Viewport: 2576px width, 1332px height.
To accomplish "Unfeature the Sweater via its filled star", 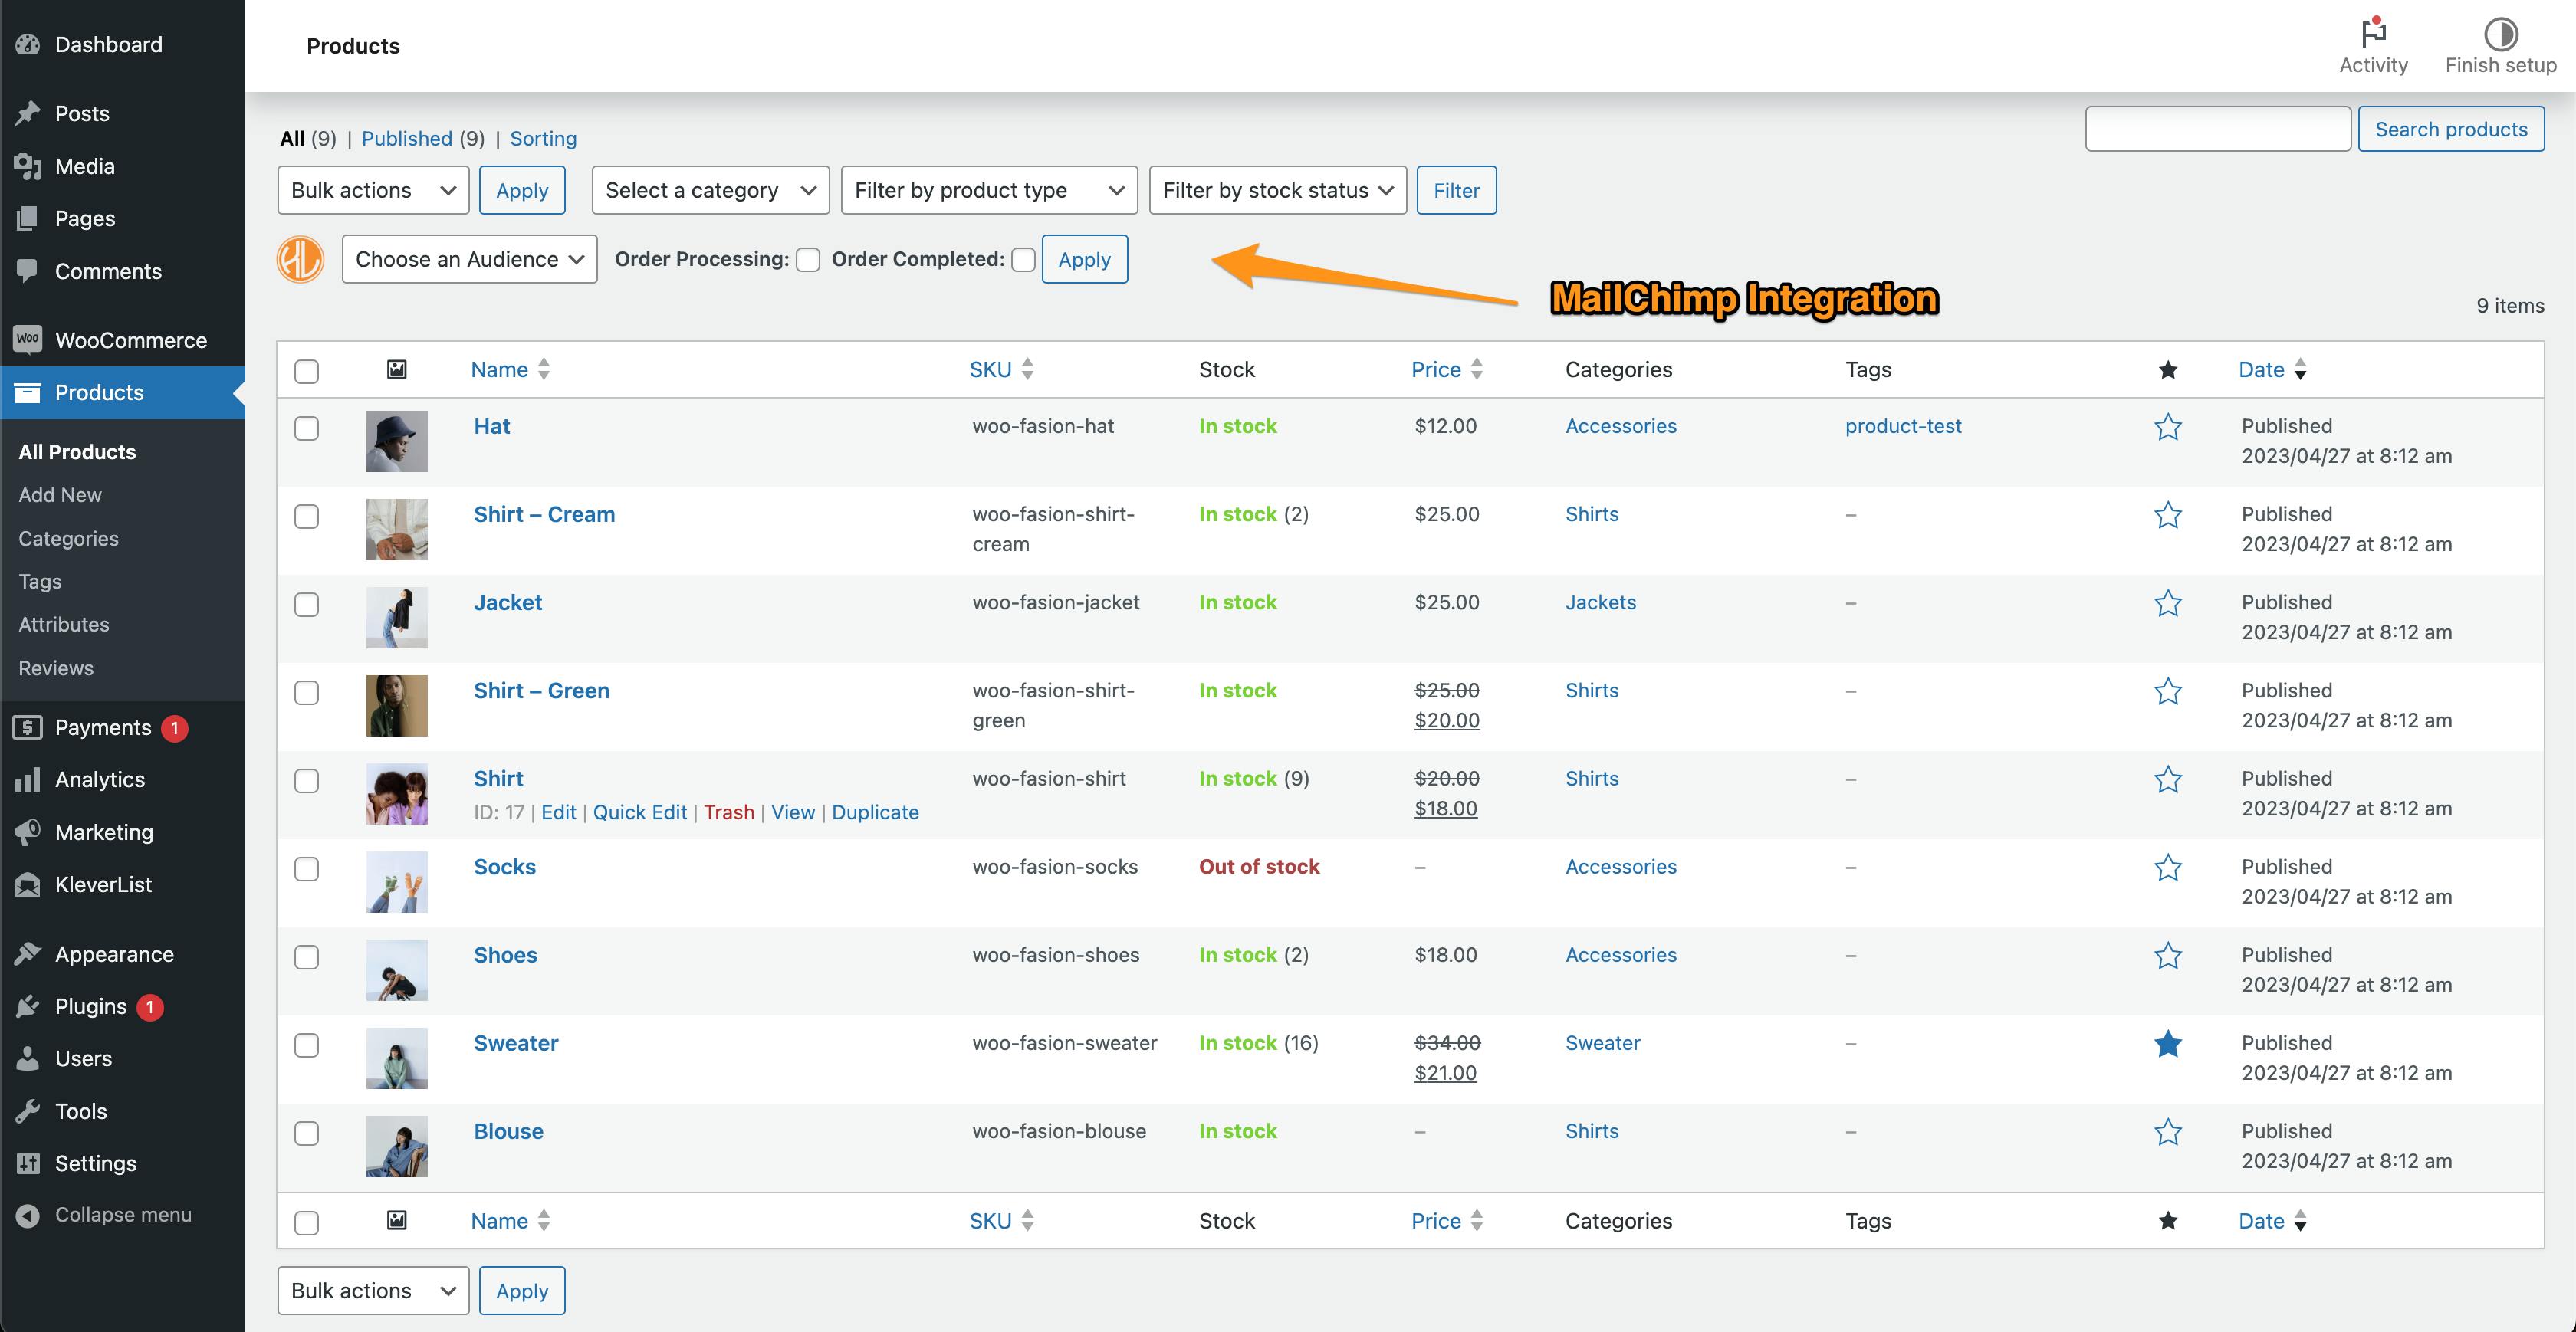I will click(2167, 1043).
